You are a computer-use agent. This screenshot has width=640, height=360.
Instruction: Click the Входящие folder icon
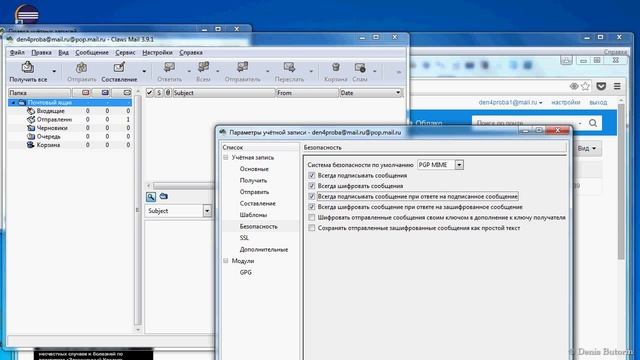point(31,111)
